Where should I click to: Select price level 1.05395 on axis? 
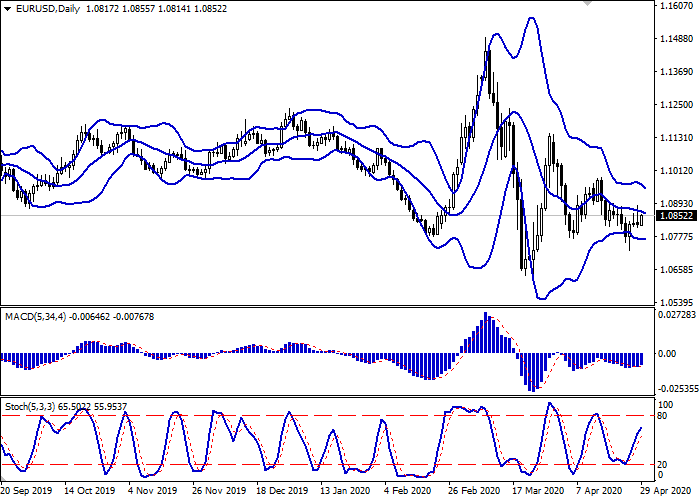(x=677, y=303)
